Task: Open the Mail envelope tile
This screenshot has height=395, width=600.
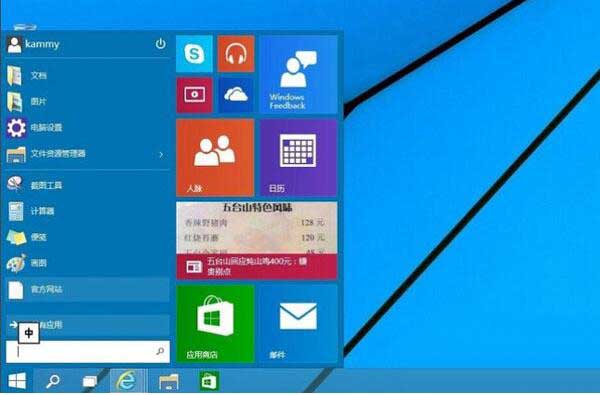Action: tap(298, 324)
